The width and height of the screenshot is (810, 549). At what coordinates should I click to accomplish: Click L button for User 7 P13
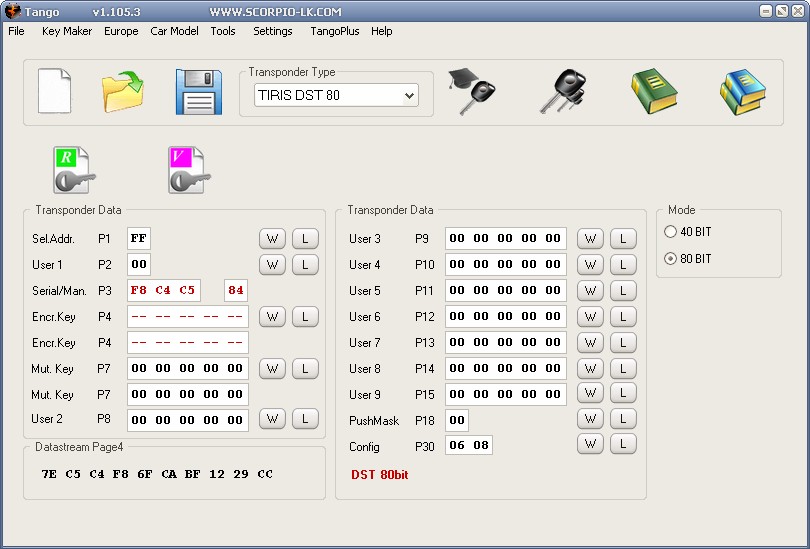(x=623, y=342)
